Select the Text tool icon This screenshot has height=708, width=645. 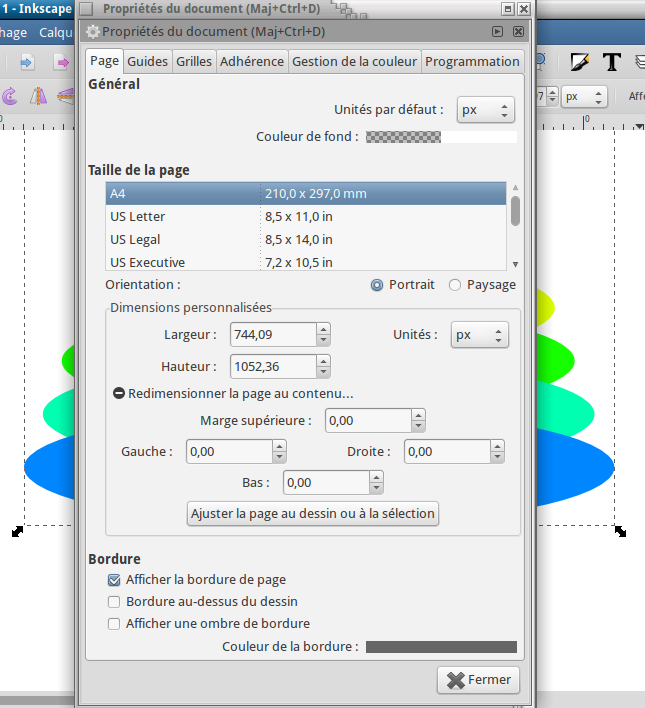(x=612, y=62)
